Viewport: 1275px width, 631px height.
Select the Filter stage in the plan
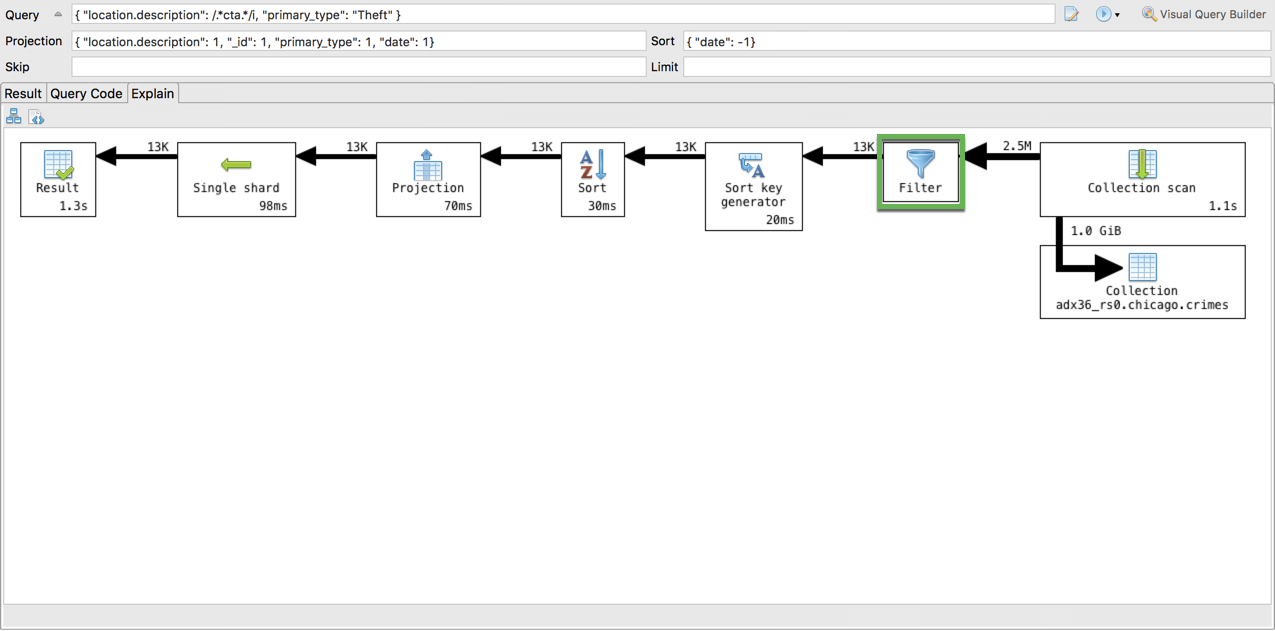coord(920,172)
